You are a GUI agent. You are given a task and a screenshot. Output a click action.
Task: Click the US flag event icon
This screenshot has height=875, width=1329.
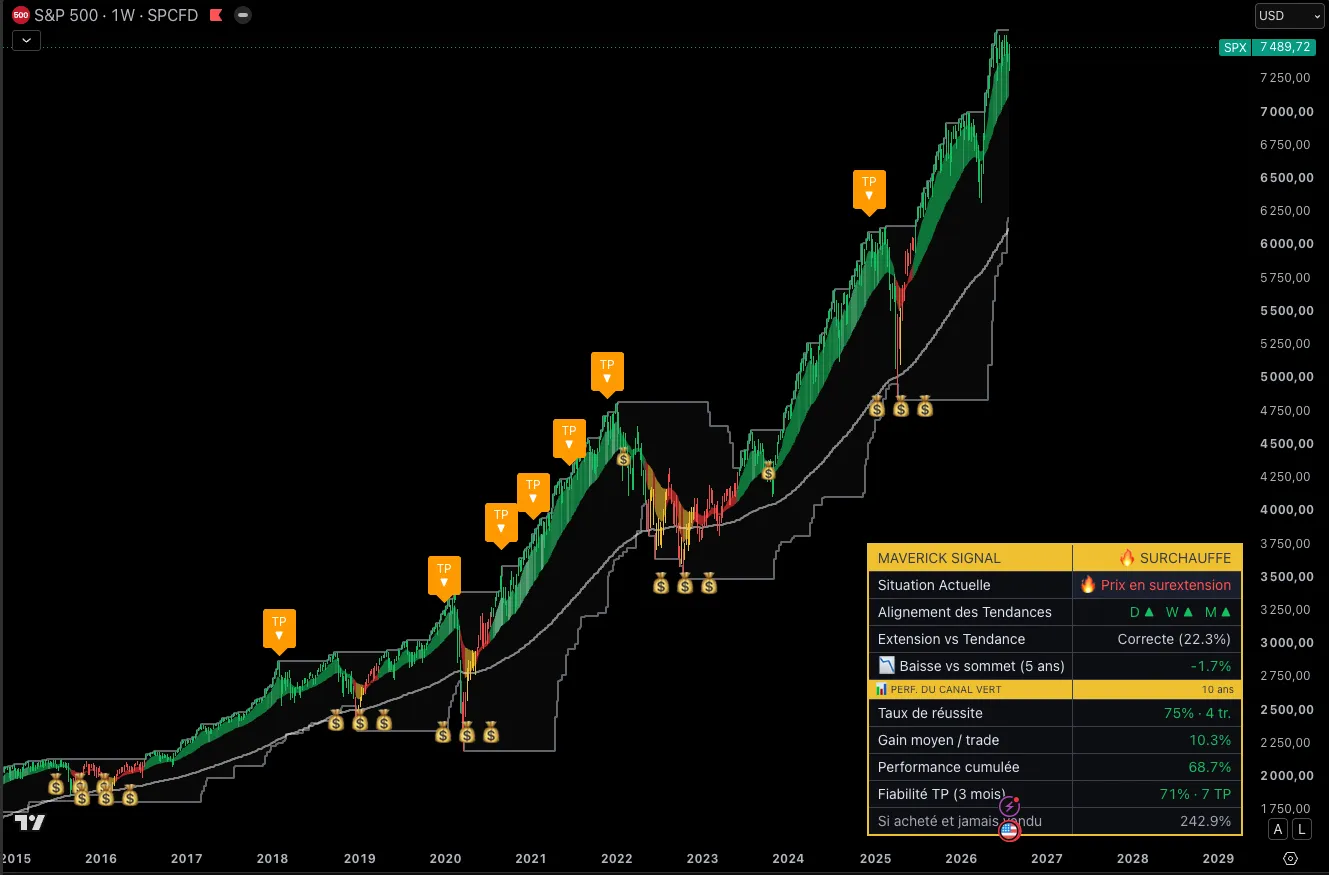tap(1009, 830)
